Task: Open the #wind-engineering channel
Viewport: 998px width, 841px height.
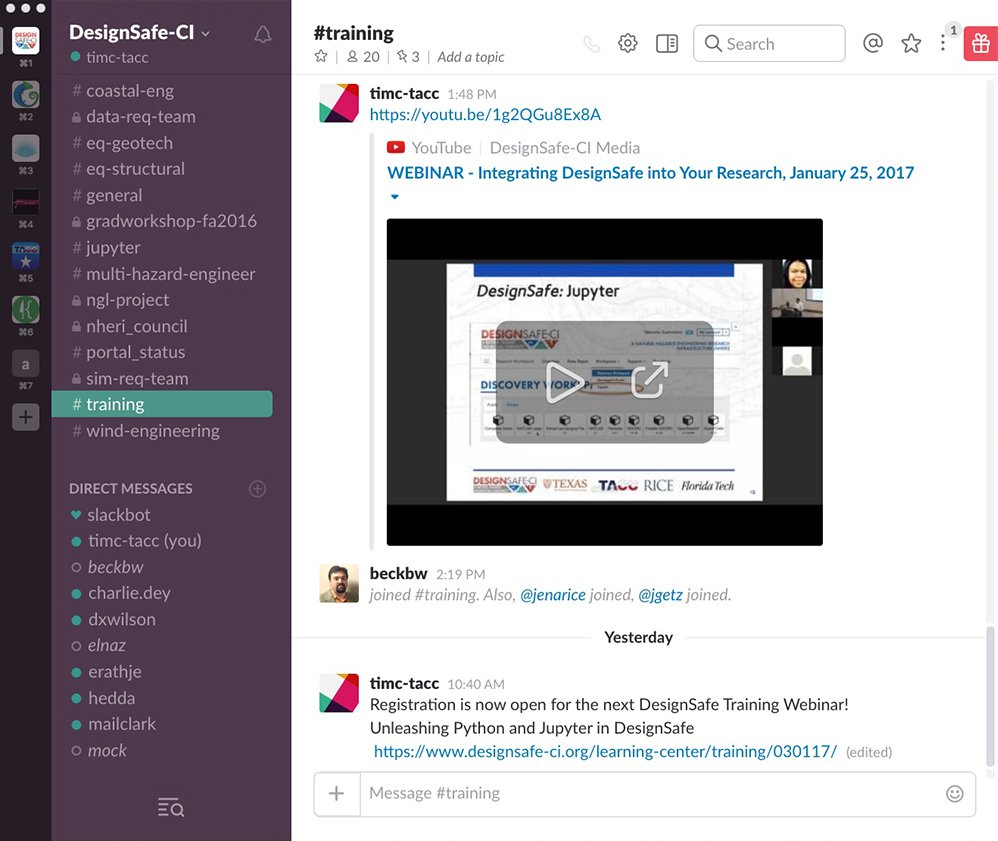Action: (153, 431)
